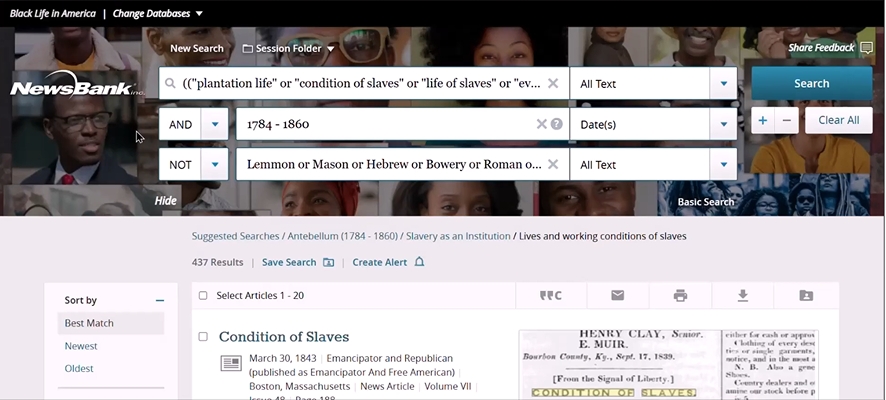Click Black Life in America title
Image resolution: width=886 pixels, height=400 pixels.
tap(53, 14)
